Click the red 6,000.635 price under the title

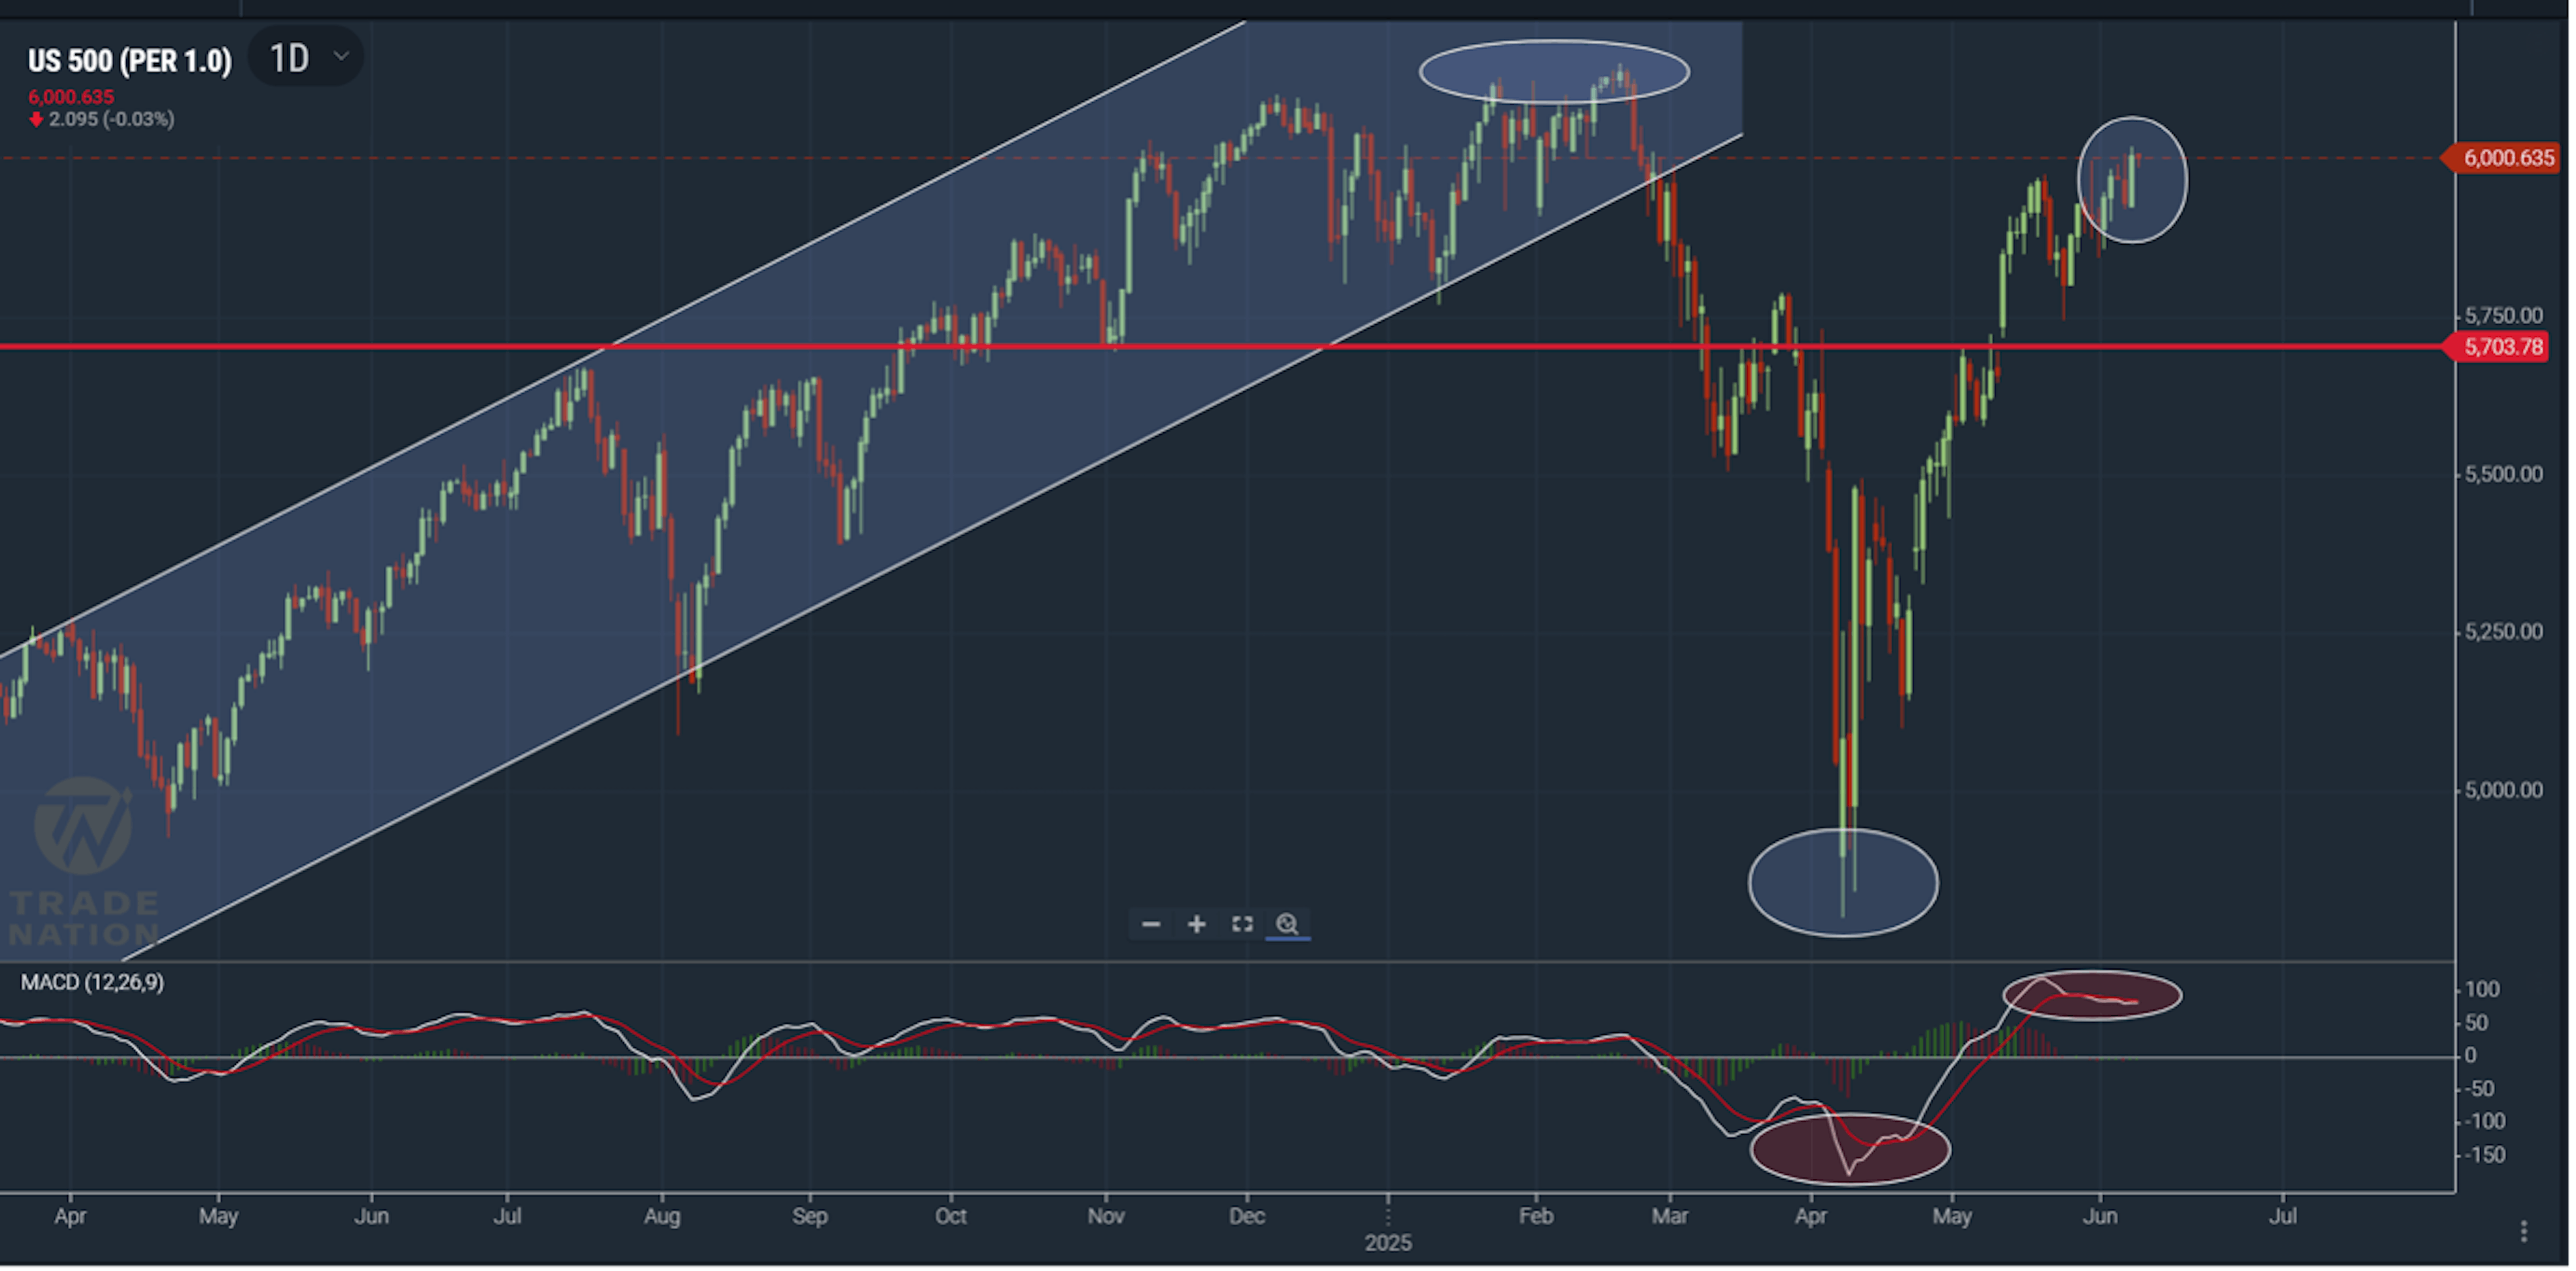pos(71,97)
